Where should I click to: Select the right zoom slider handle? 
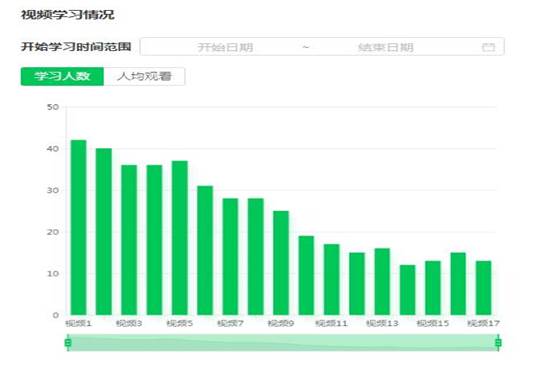pos(498,343)
